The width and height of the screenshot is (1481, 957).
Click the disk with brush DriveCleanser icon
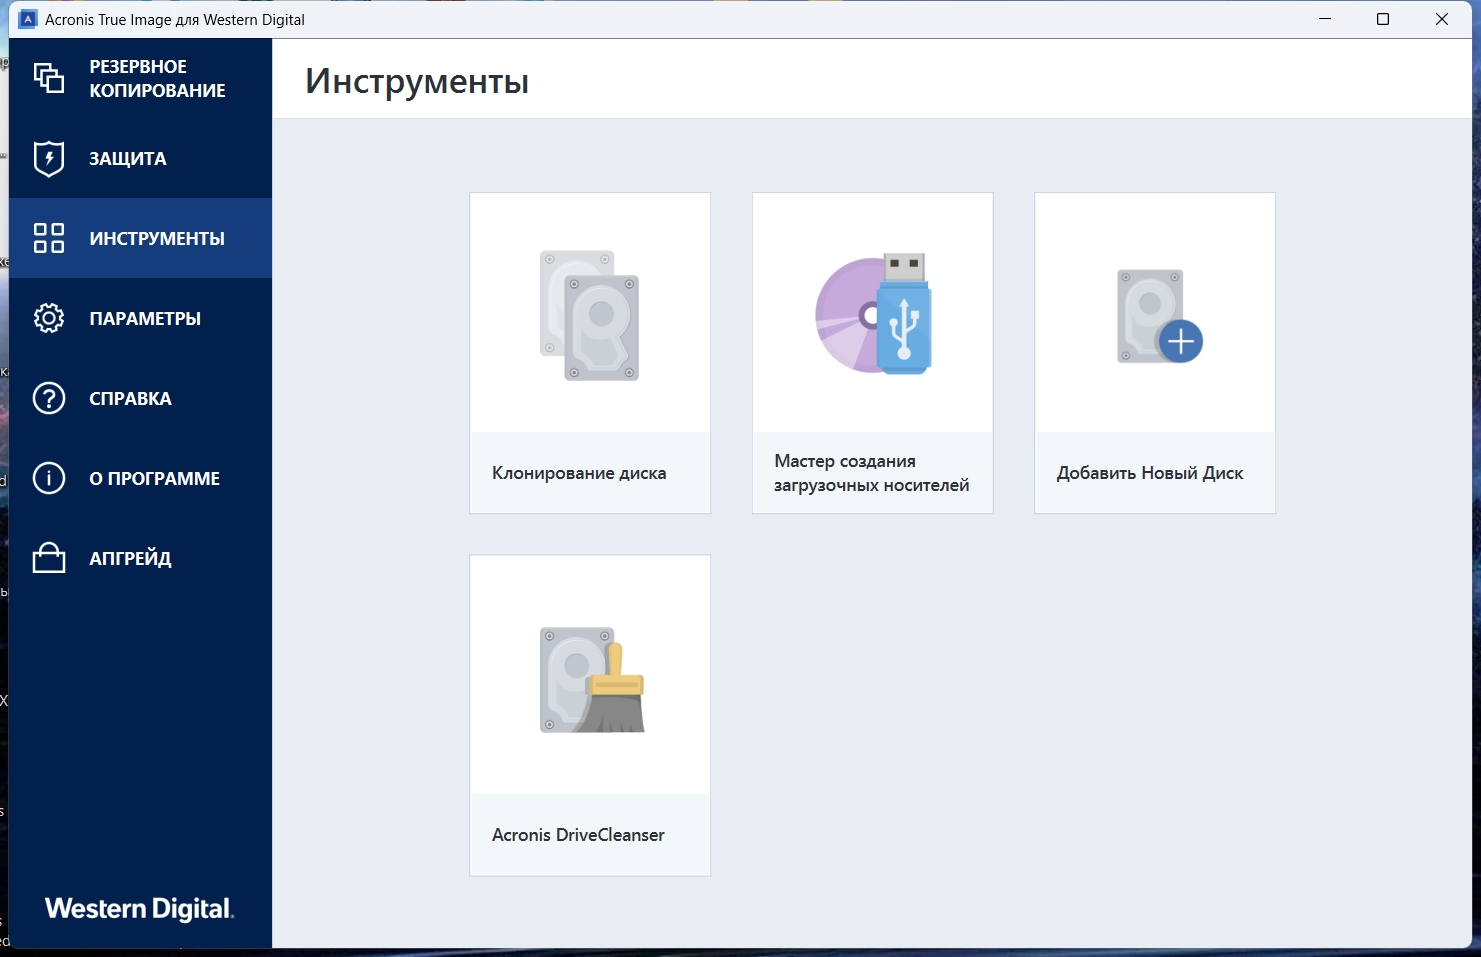tap(592, 680)
